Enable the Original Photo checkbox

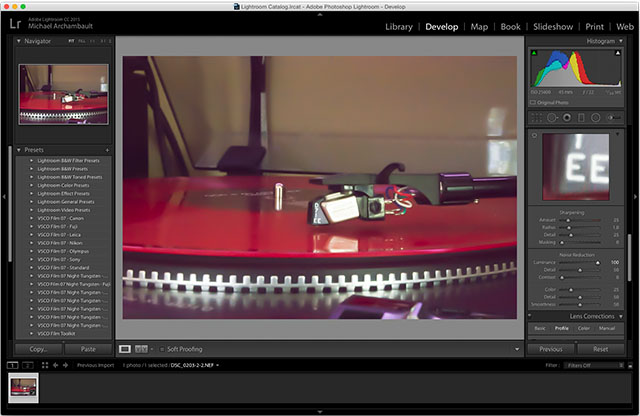534,102
